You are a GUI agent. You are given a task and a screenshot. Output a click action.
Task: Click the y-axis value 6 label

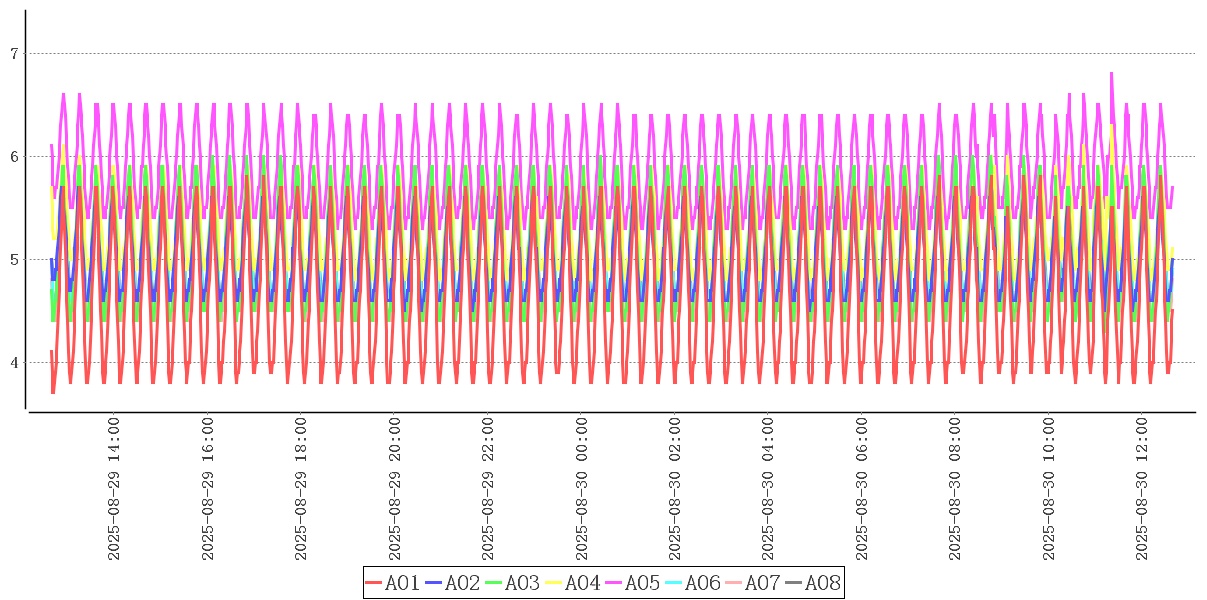tap(14, 157)
